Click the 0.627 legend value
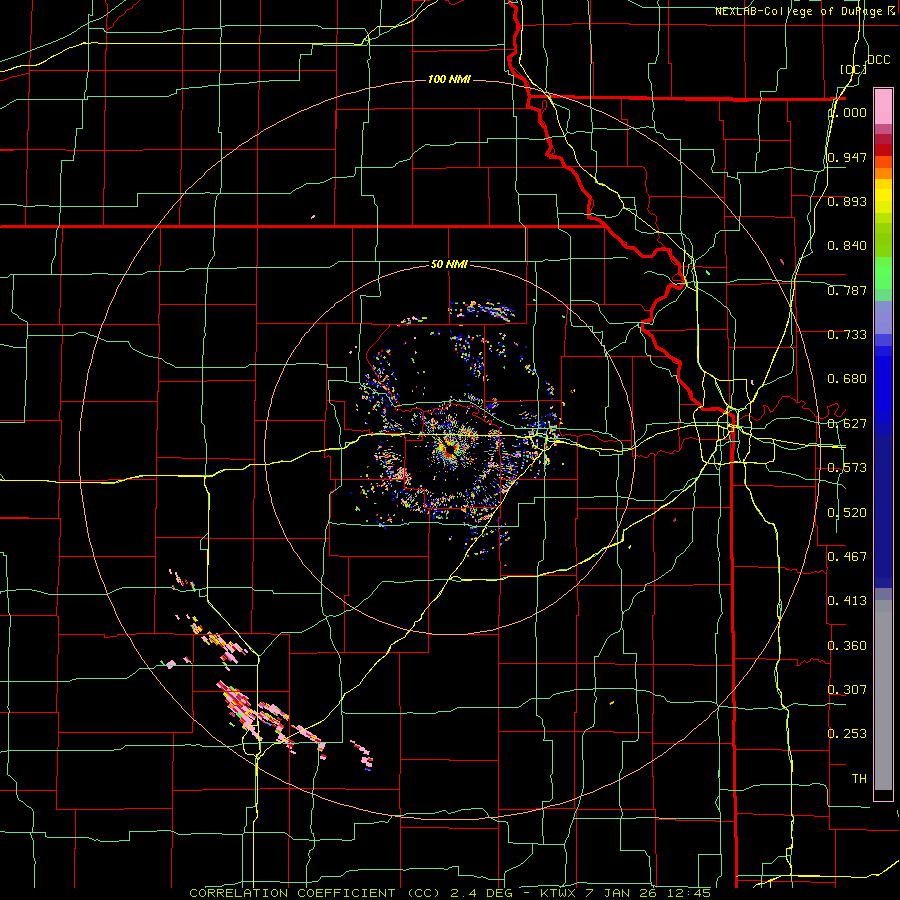The image size is (900, 900). coord(847,424)
